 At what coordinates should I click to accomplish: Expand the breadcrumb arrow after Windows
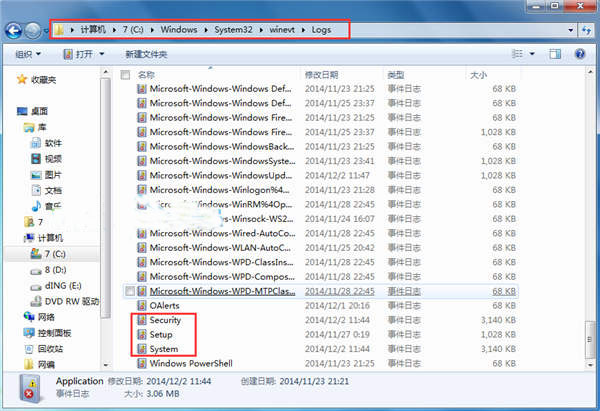point(206,30)
